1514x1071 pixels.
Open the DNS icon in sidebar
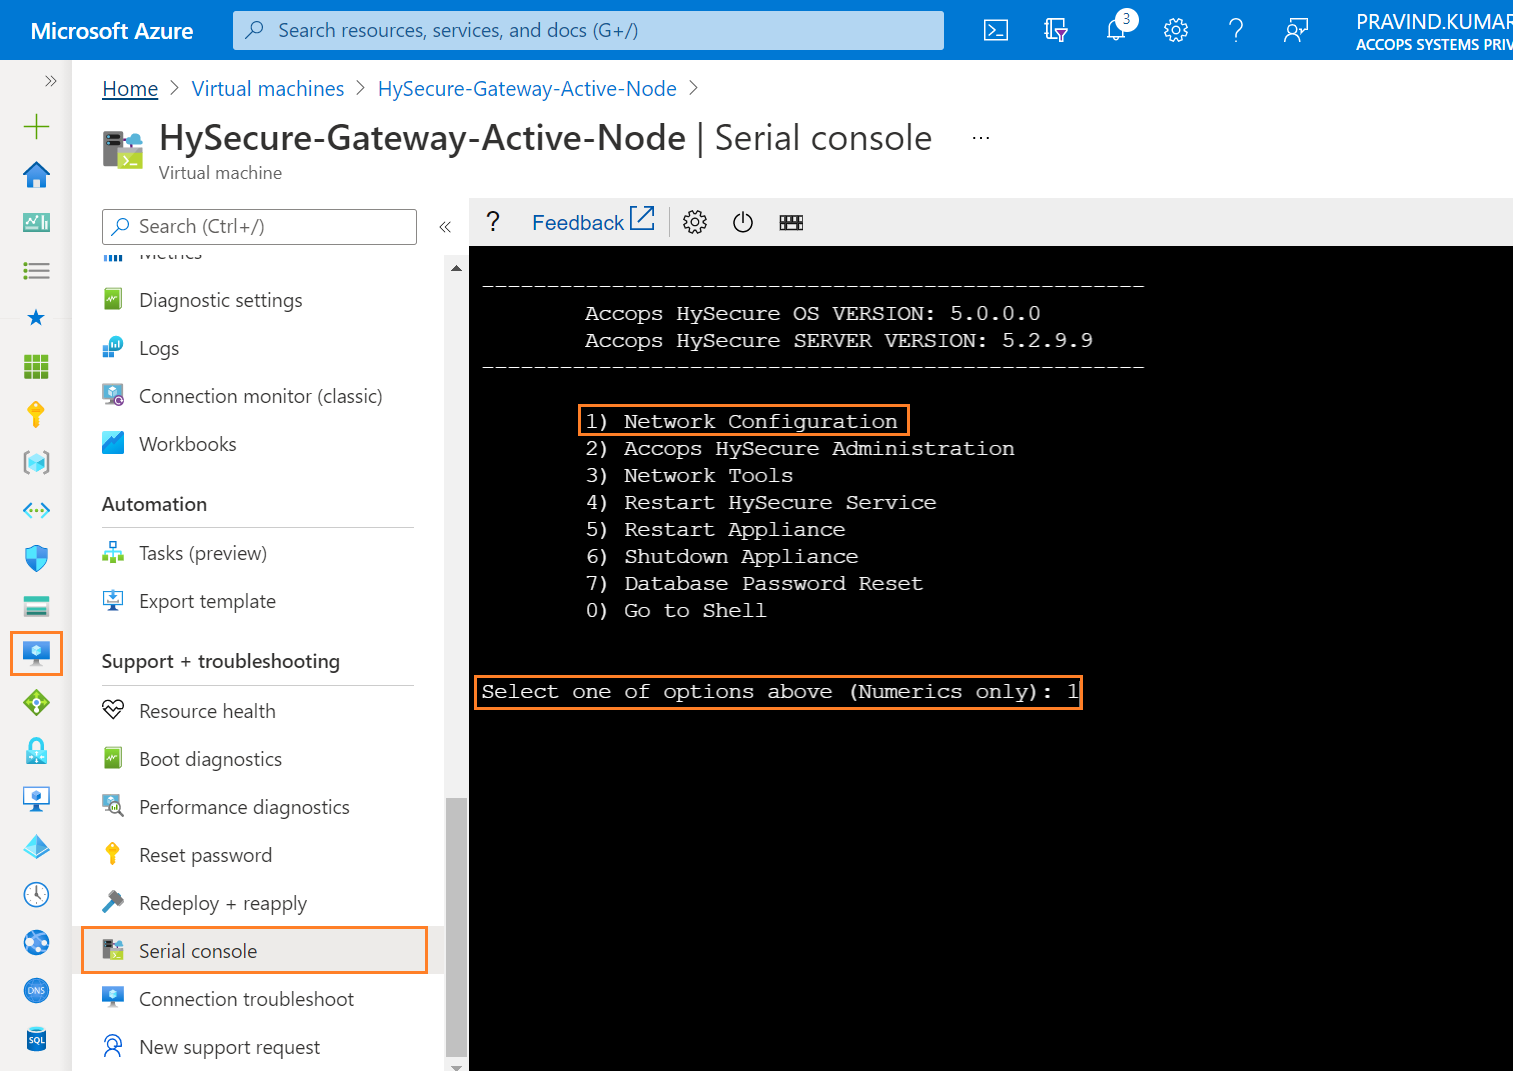36,990
